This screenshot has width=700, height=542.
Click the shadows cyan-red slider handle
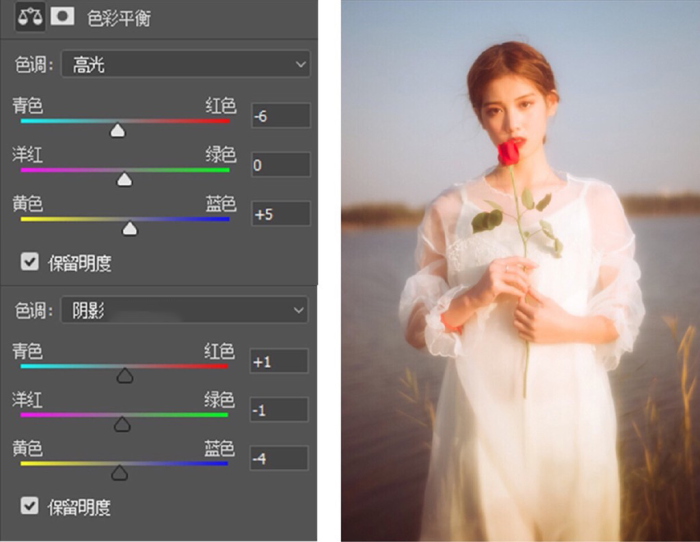coord(125,375)
